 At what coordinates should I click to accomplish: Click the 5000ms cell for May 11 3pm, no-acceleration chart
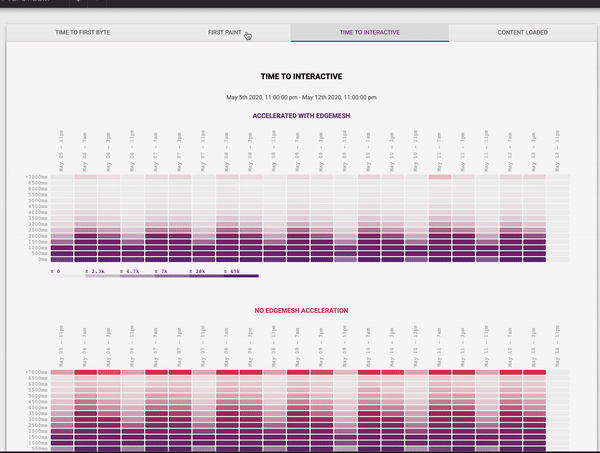464,396
